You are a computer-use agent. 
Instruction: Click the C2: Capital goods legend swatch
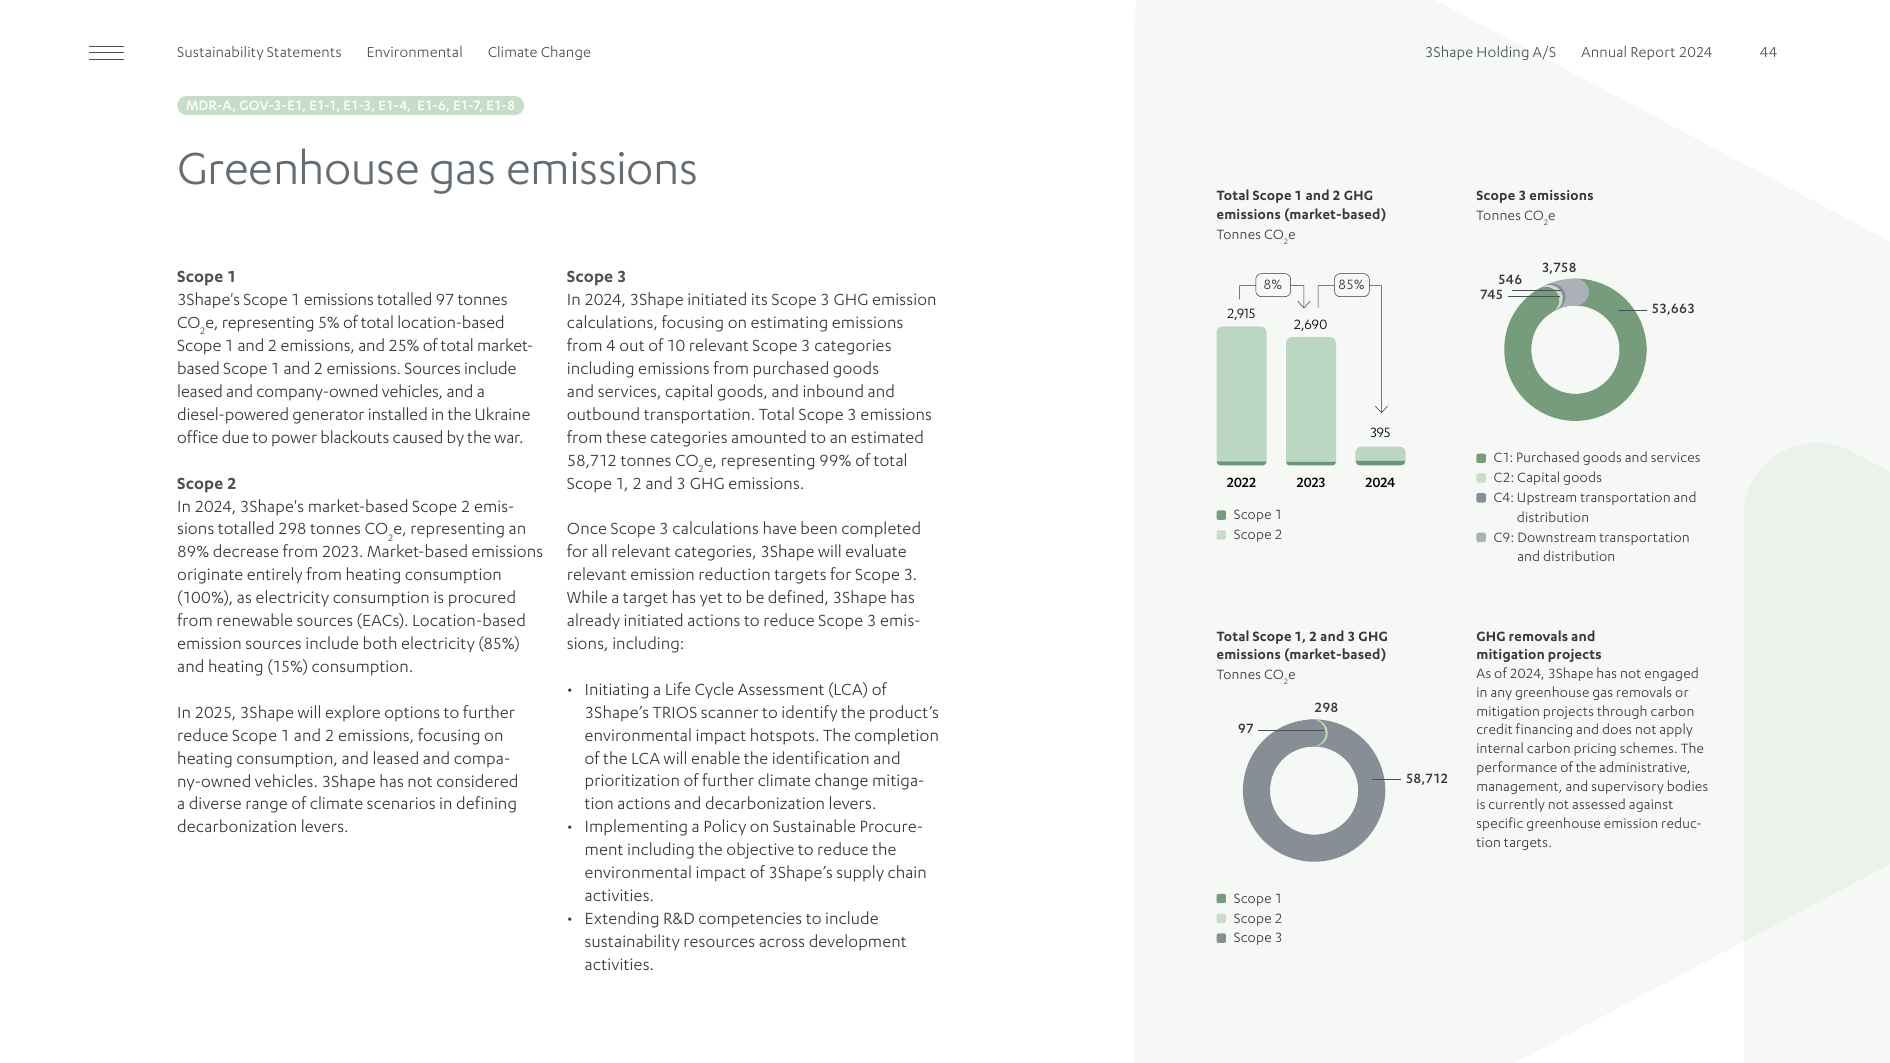point(1481,478)
